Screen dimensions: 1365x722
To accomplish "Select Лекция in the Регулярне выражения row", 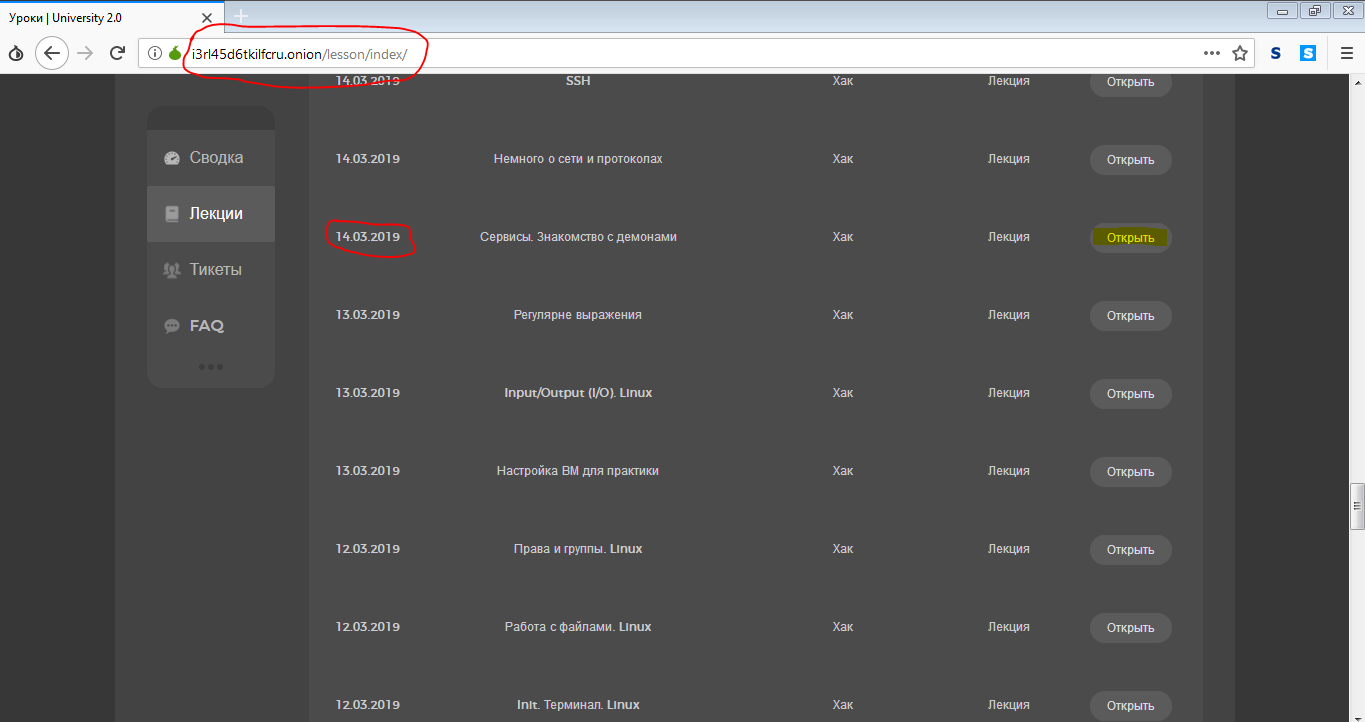I will click(1009, 315).
